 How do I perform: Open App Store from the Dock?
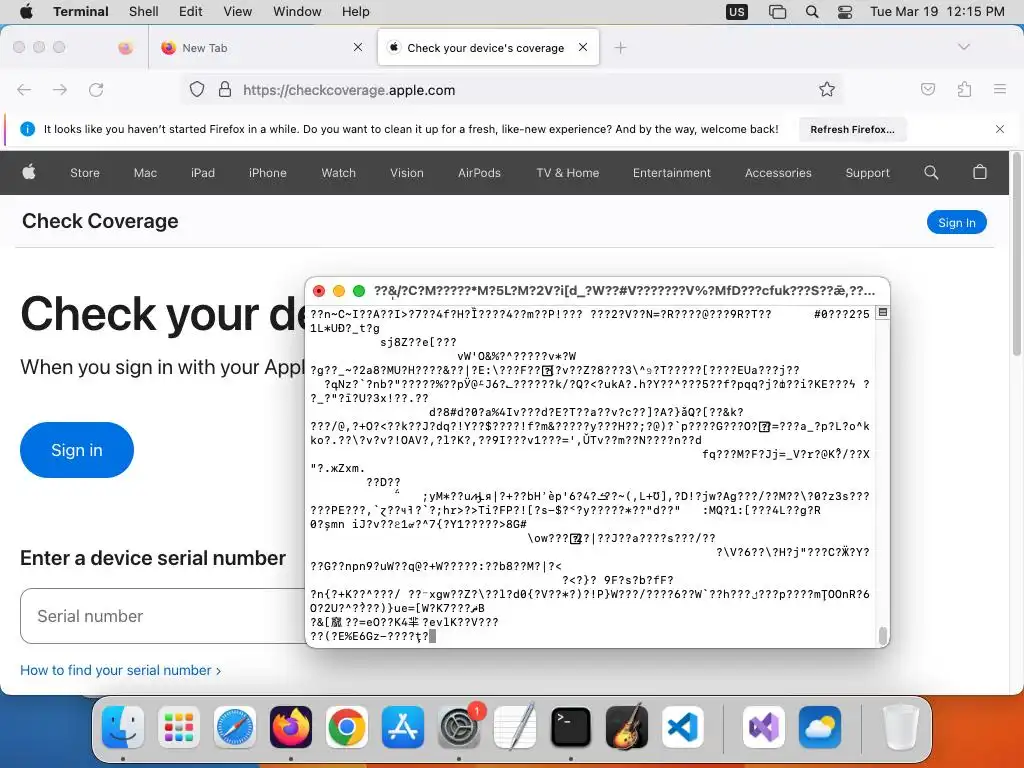(x=403, y=727)
